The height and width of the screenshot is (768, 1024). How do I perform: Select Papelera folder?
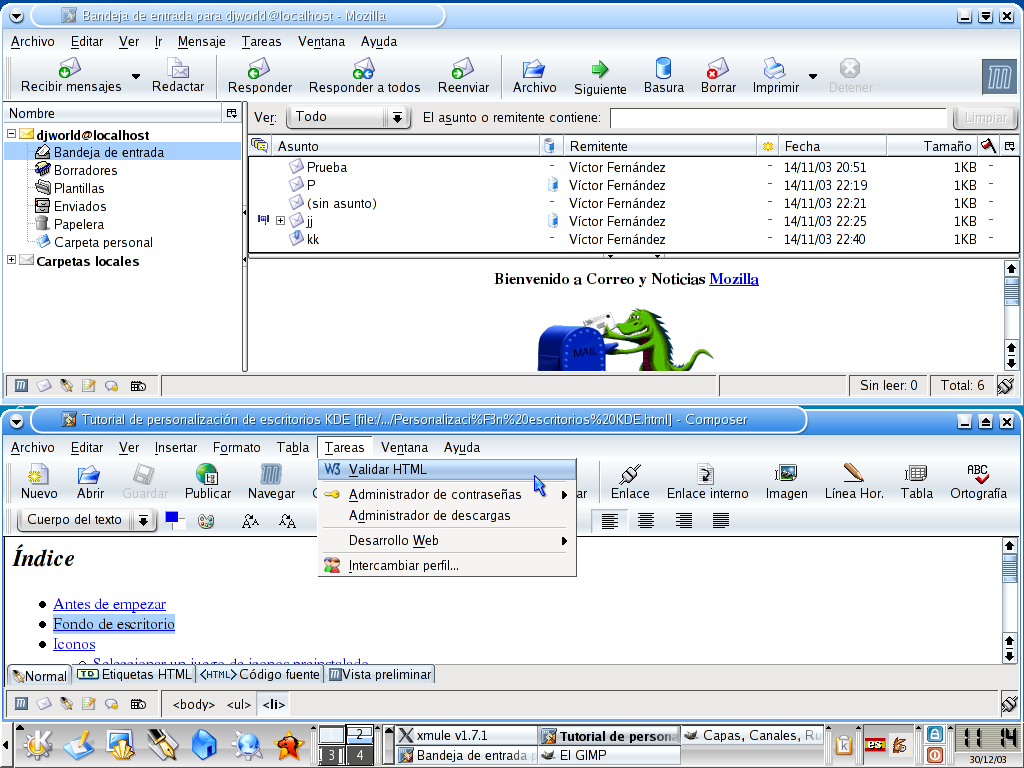point(78,225)
